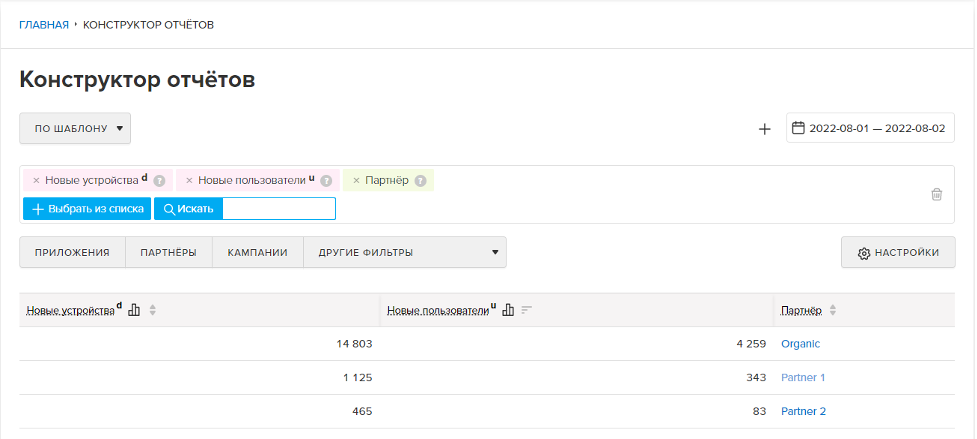Remove the Новые пользователи metric tag
Screen dimensions: 977x439
click(x=189, y=181)
